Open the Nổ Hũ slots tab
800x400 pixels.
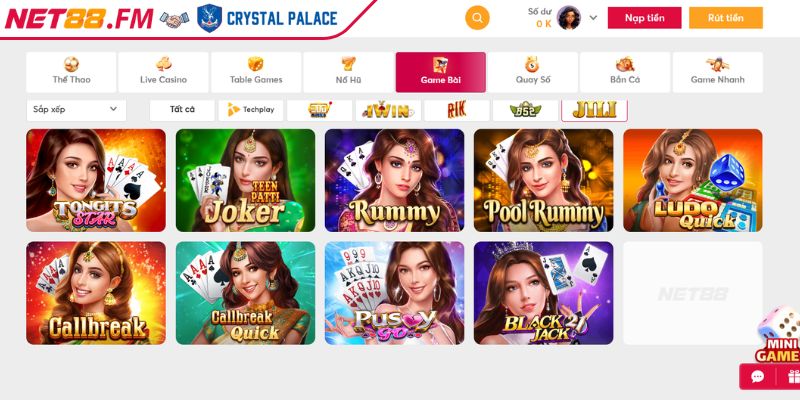tap(348, 72)
